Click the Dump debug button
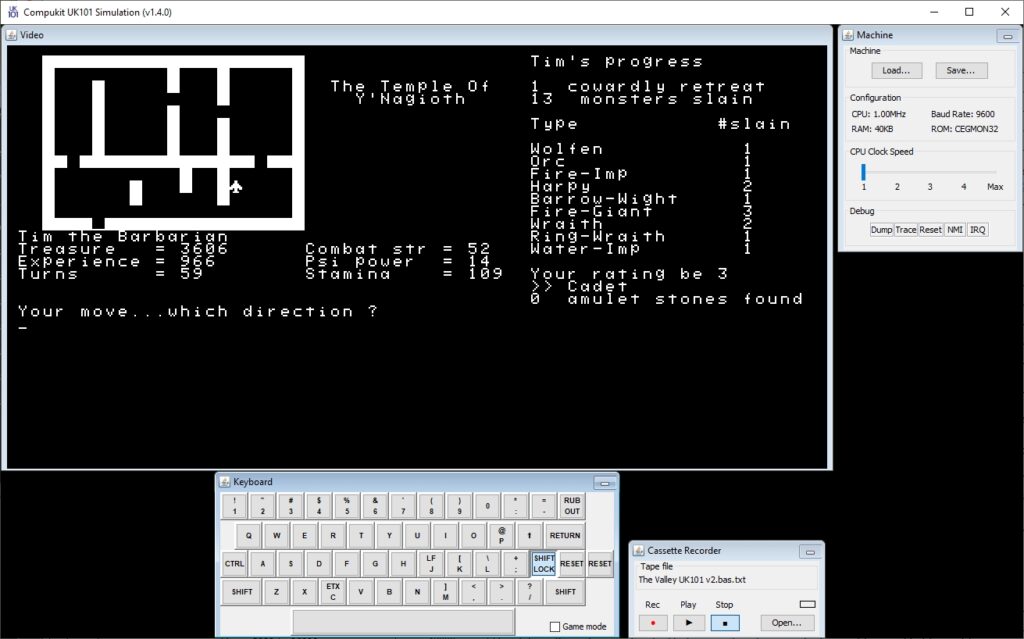 [881, 230]
